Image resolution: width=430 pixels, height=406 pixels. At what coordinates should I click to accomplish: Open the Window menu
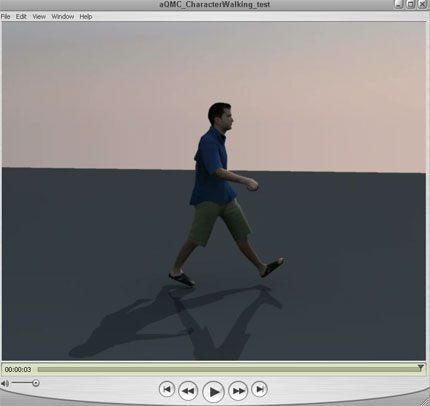click(x=63, y=16)
